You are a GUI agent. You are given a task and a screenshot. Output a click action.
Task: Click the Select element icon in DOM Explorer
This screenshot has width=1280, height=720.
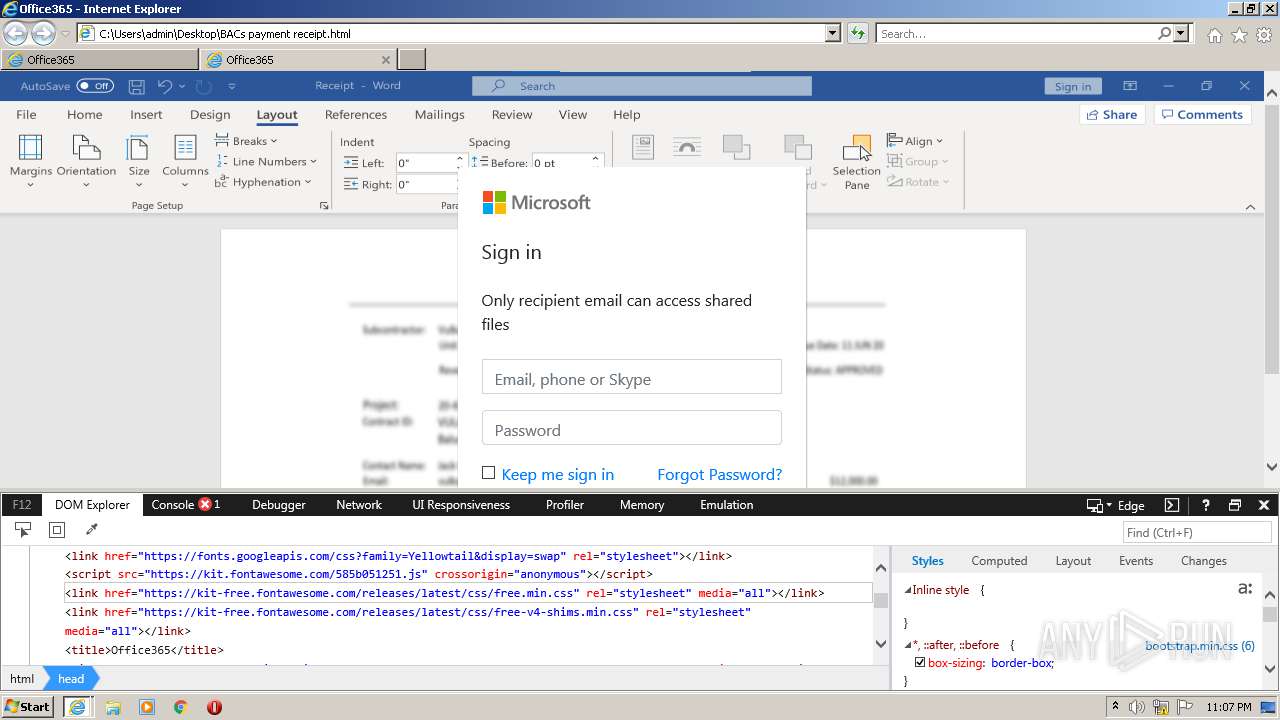click(x=23, y=530)
